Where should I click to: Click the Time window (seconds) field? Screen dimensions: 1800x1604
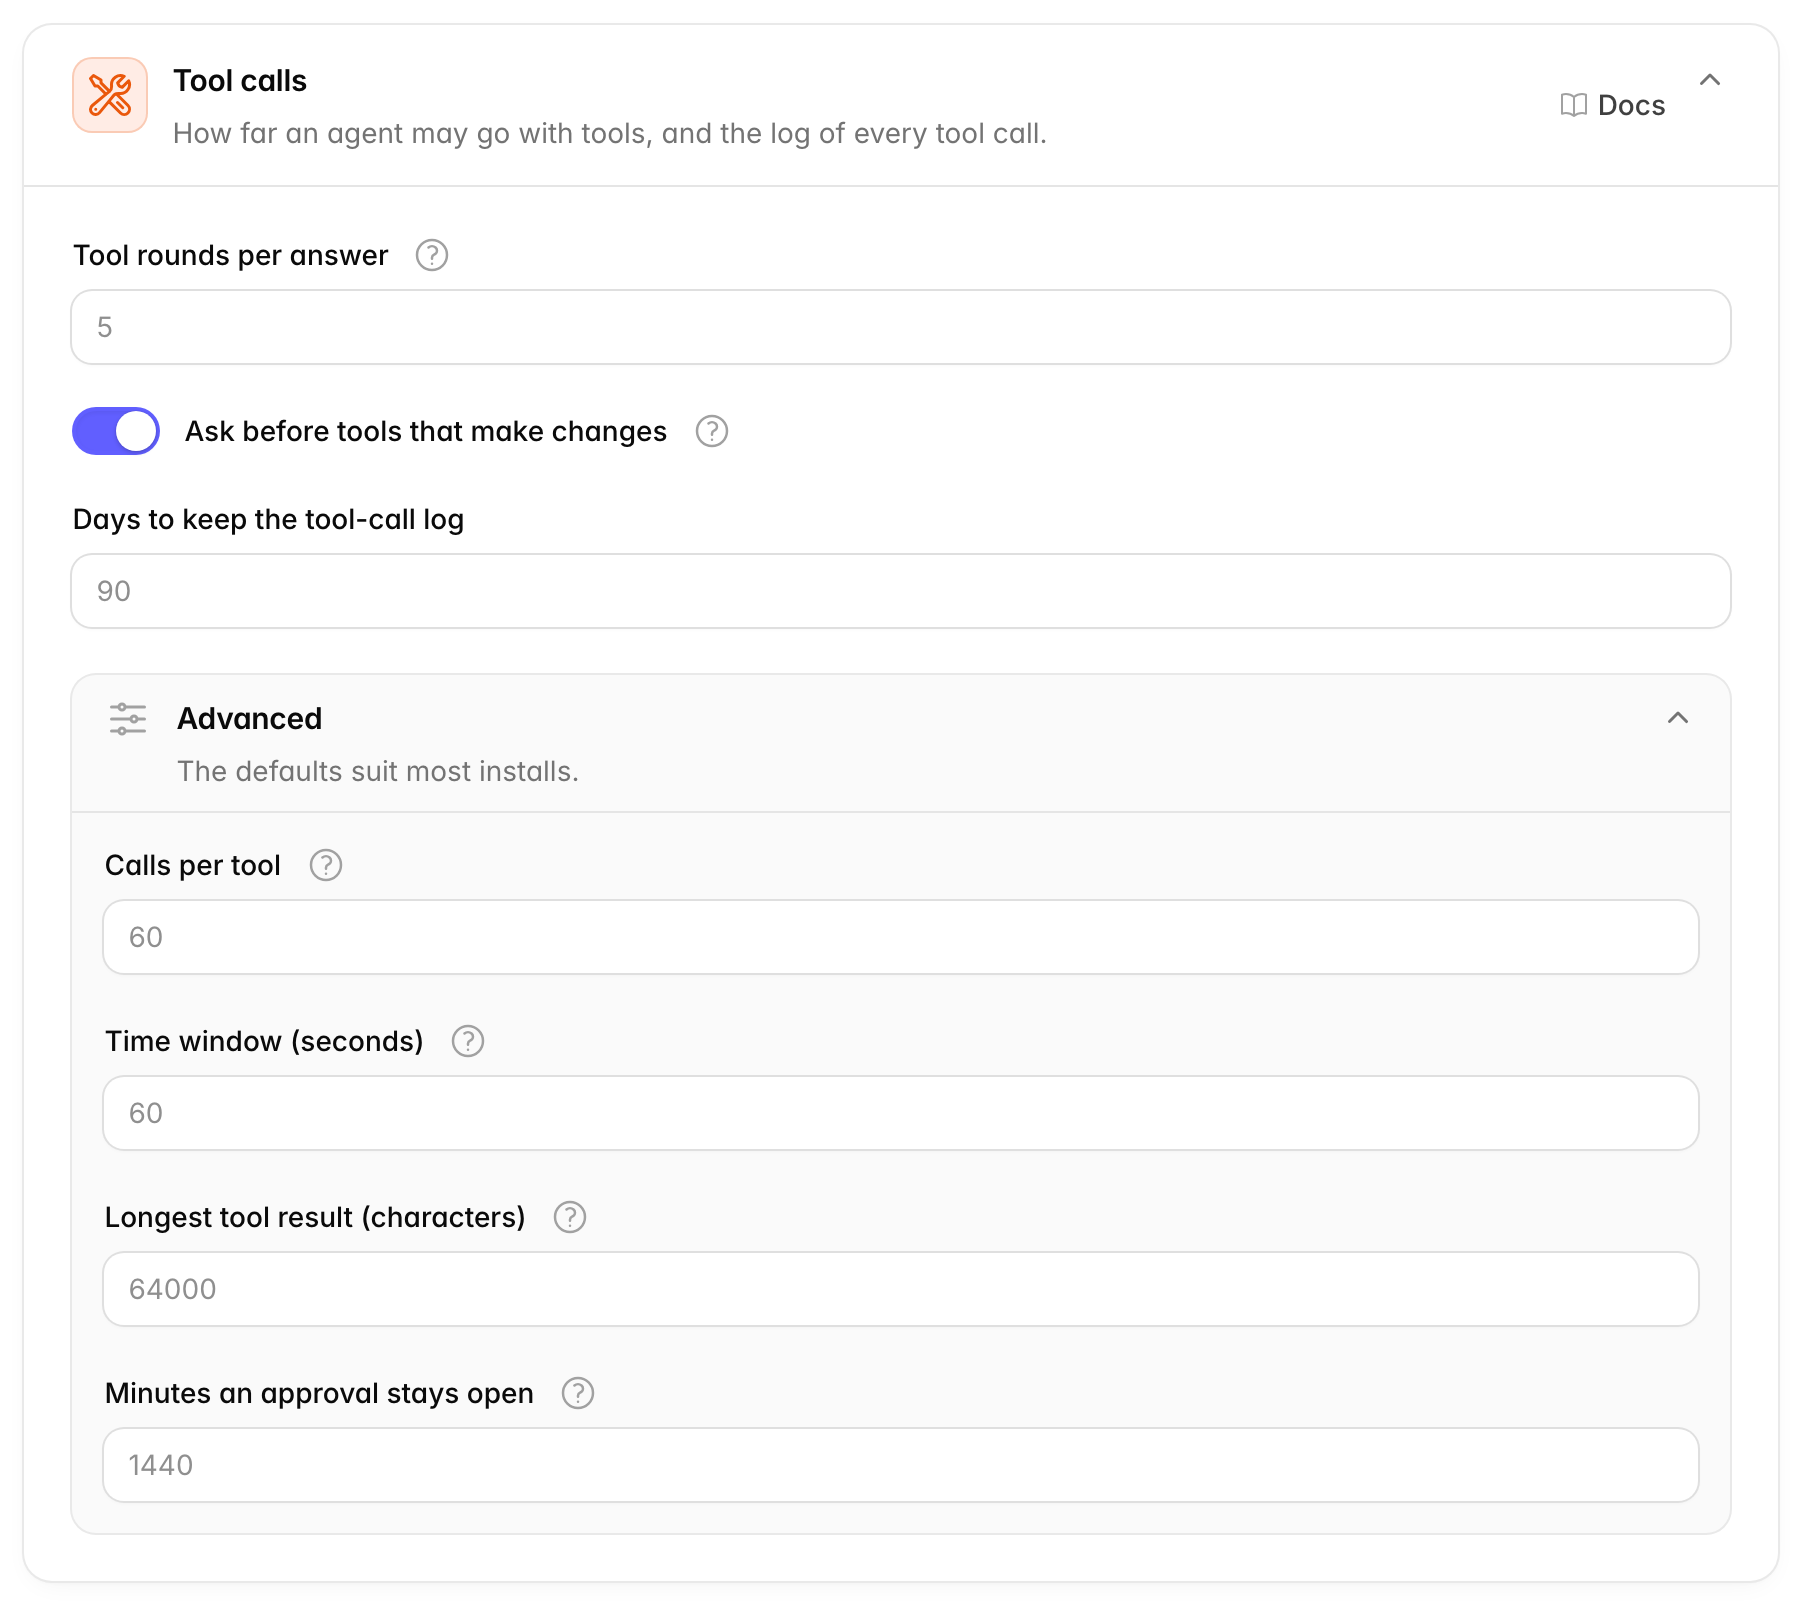(901, 1113)
